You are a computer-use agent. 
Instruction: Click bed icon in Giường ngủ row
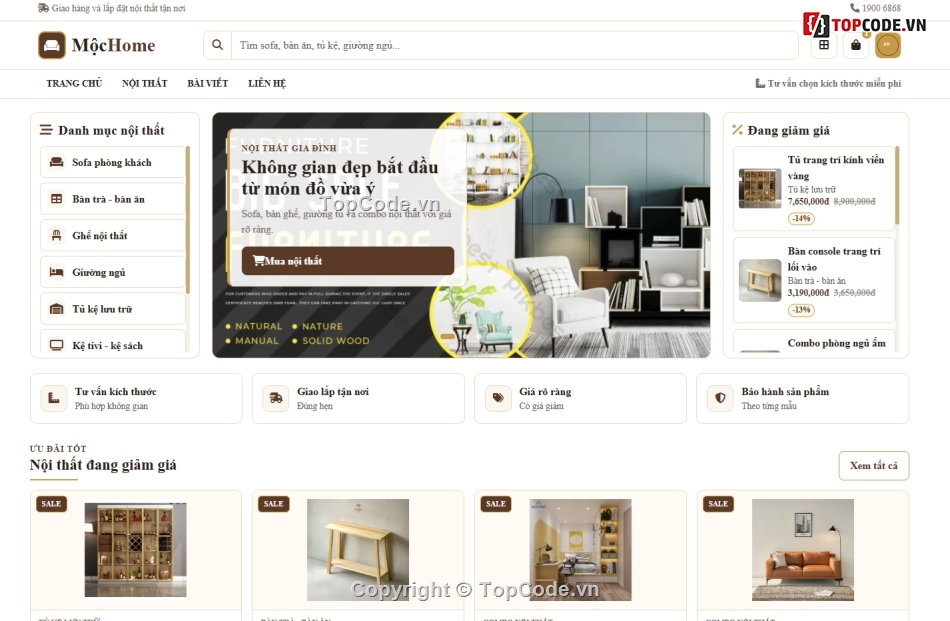coord(56,272)
